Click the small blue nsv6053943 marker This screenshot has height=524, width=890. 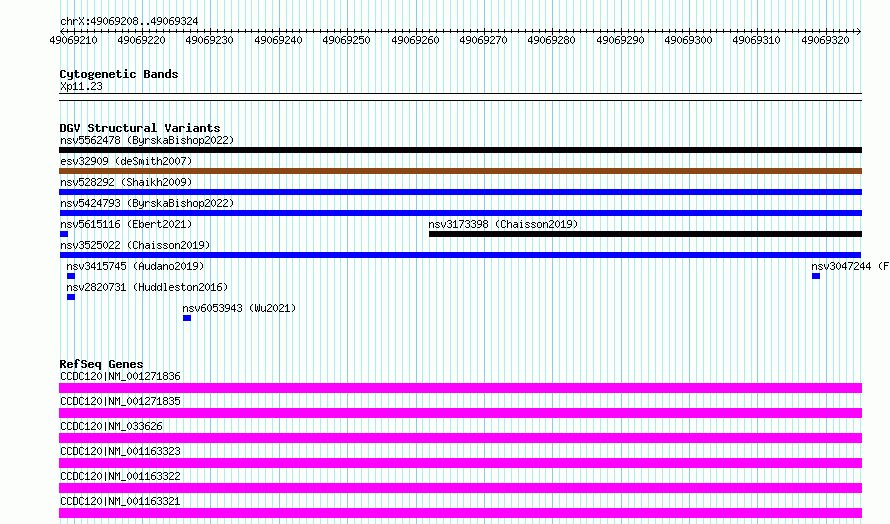[187, 318]
